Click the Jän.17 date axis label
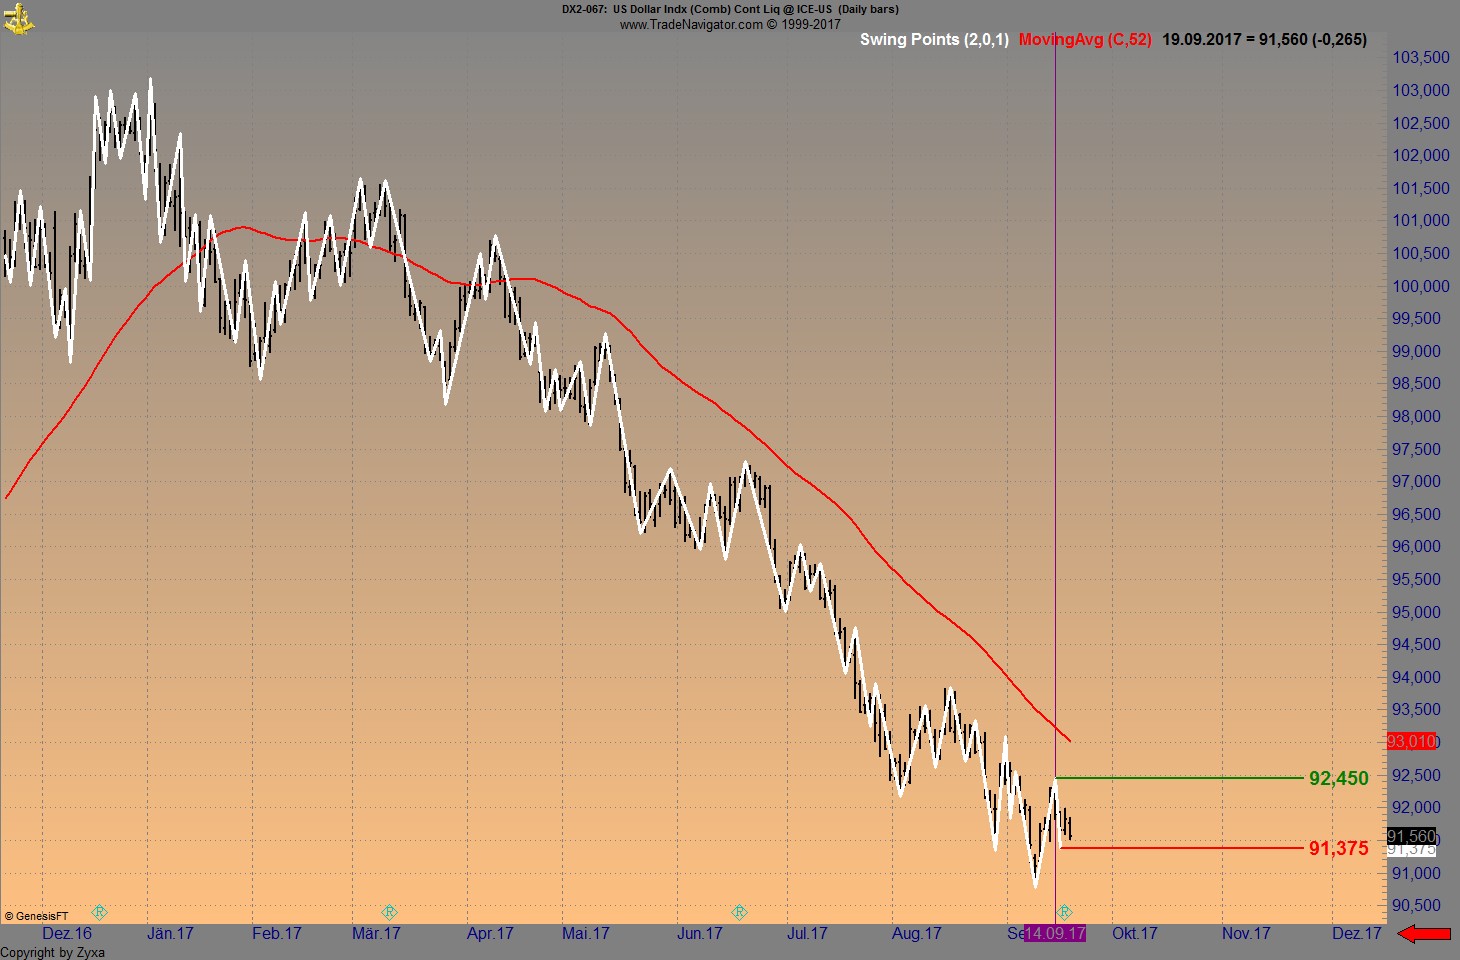This screenshot has height=960, width=1460. point(170,933)
